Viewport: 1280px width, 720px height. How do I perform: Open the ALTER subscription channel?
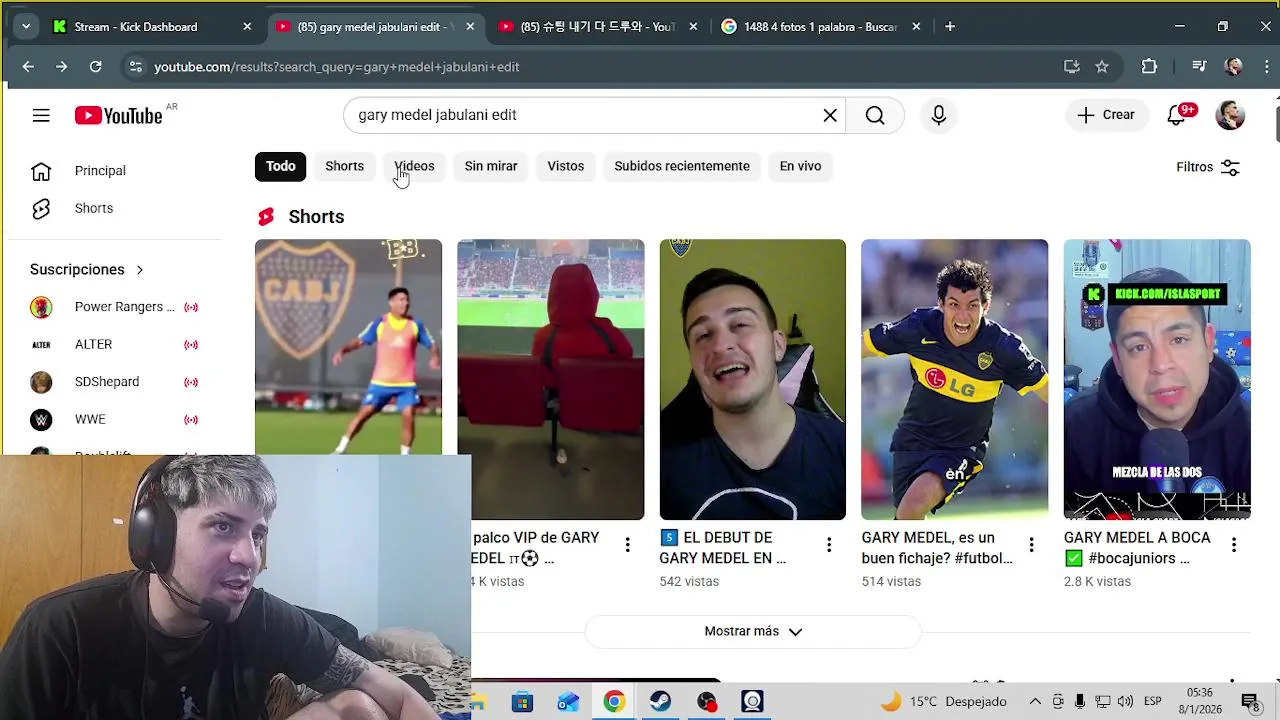[x=115, y=344]
